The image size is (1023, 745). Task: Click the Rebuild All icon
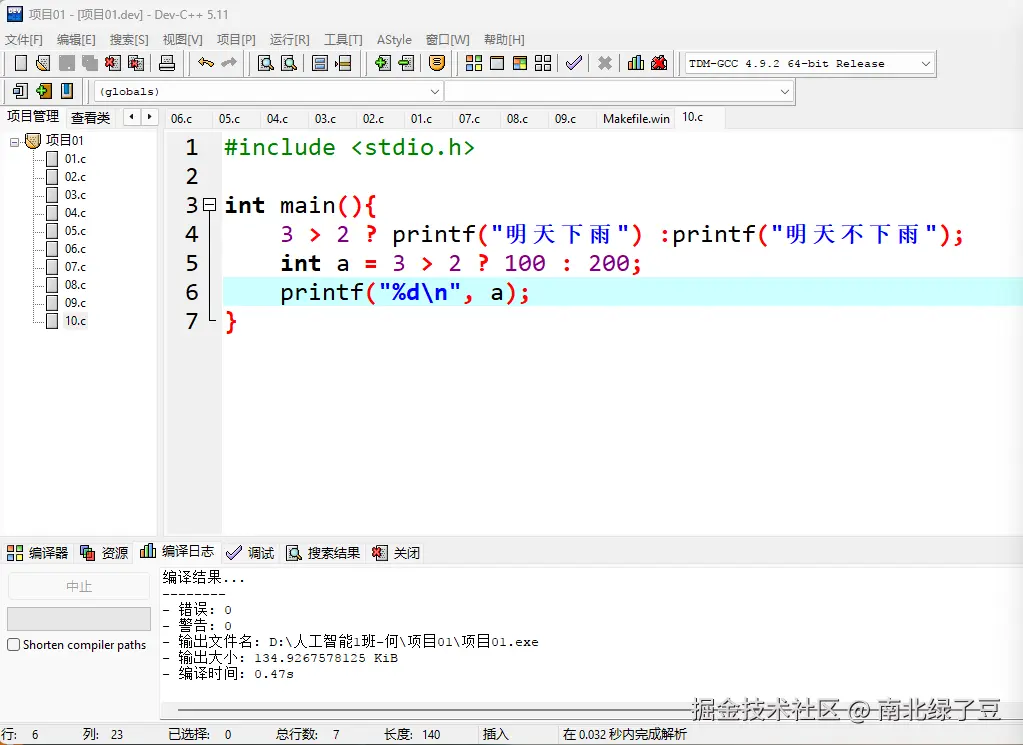point(543,63)
